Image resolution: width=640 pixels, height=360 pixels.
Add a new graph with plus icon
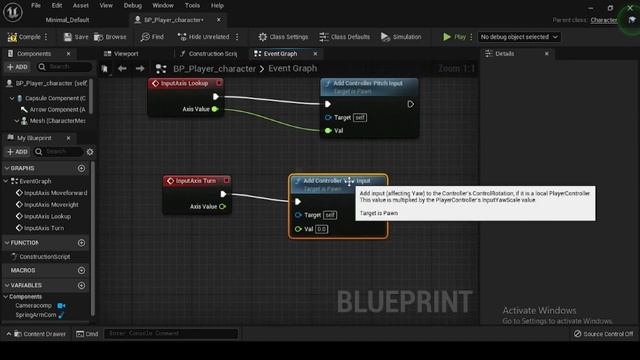coord(81,168)
